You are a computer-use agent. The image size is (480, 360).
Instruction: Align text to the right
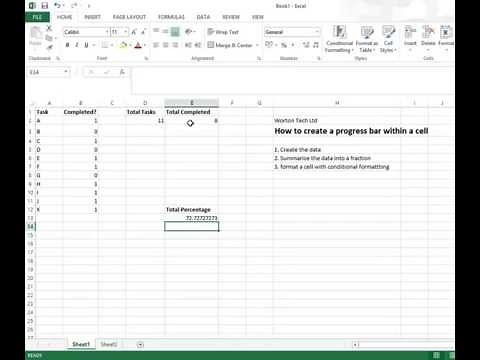coord(175,45)
